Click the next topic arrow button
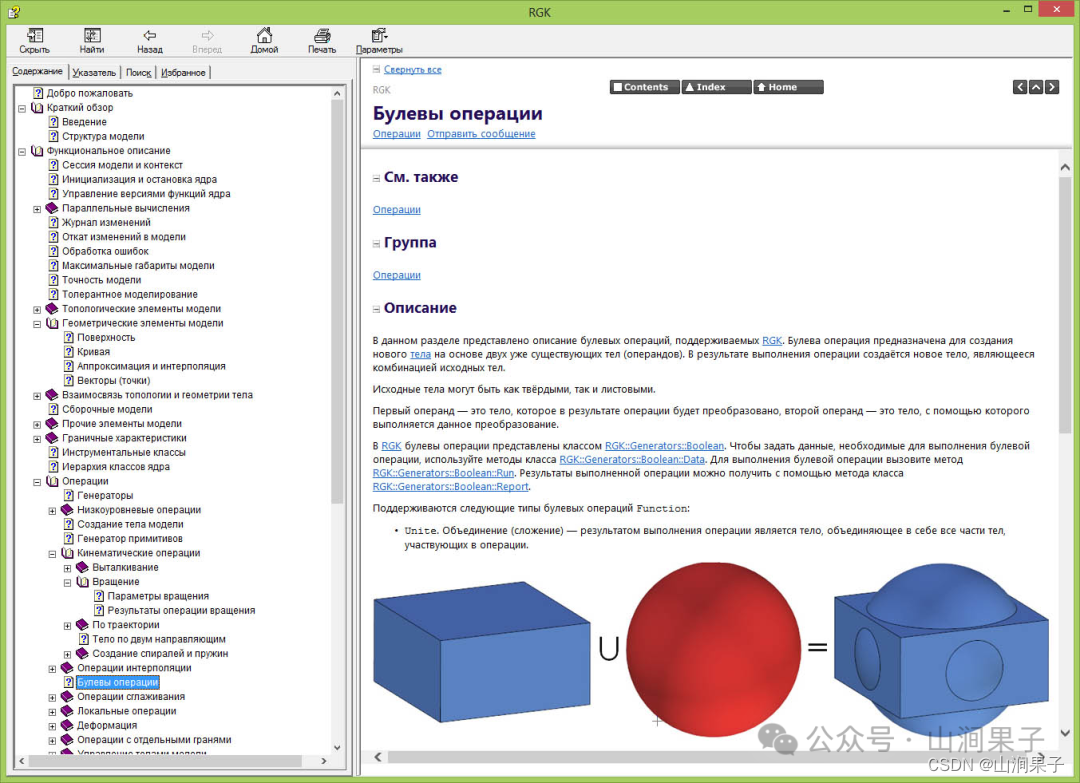Viewport: 1080px width, 783px height. (x=1052, y=87)
